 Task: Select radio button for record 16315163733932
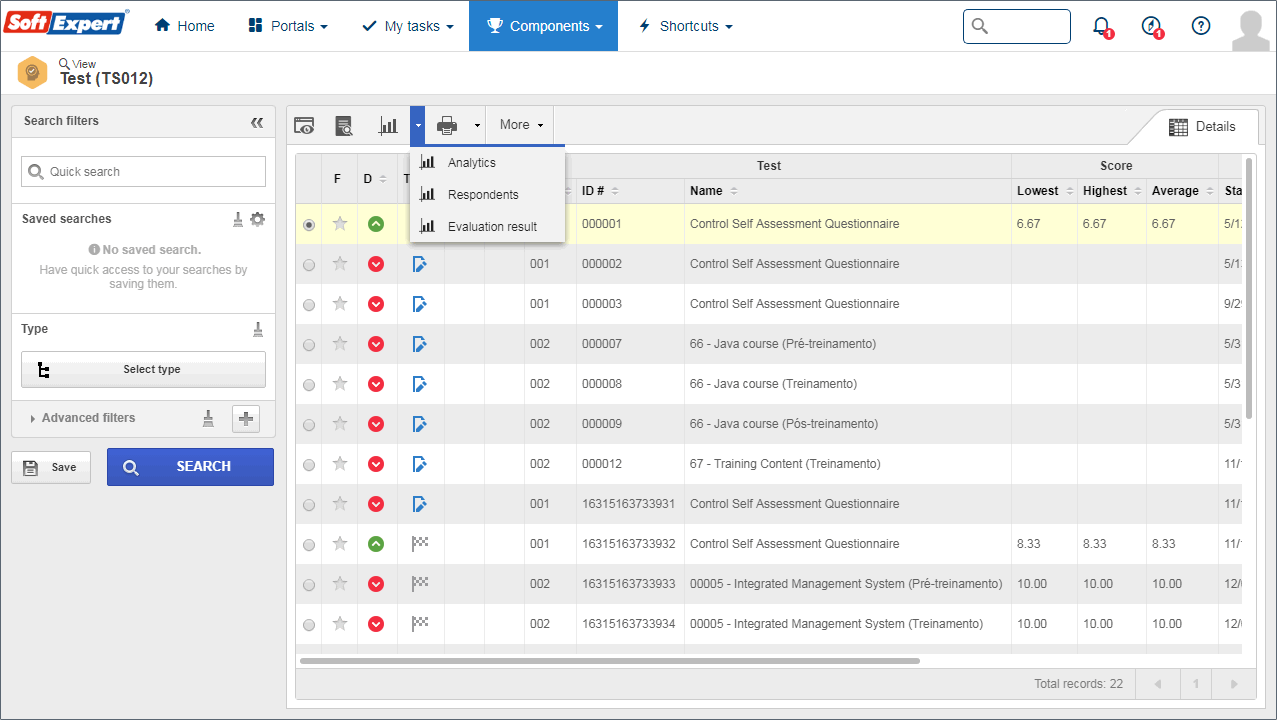(309, 545)
